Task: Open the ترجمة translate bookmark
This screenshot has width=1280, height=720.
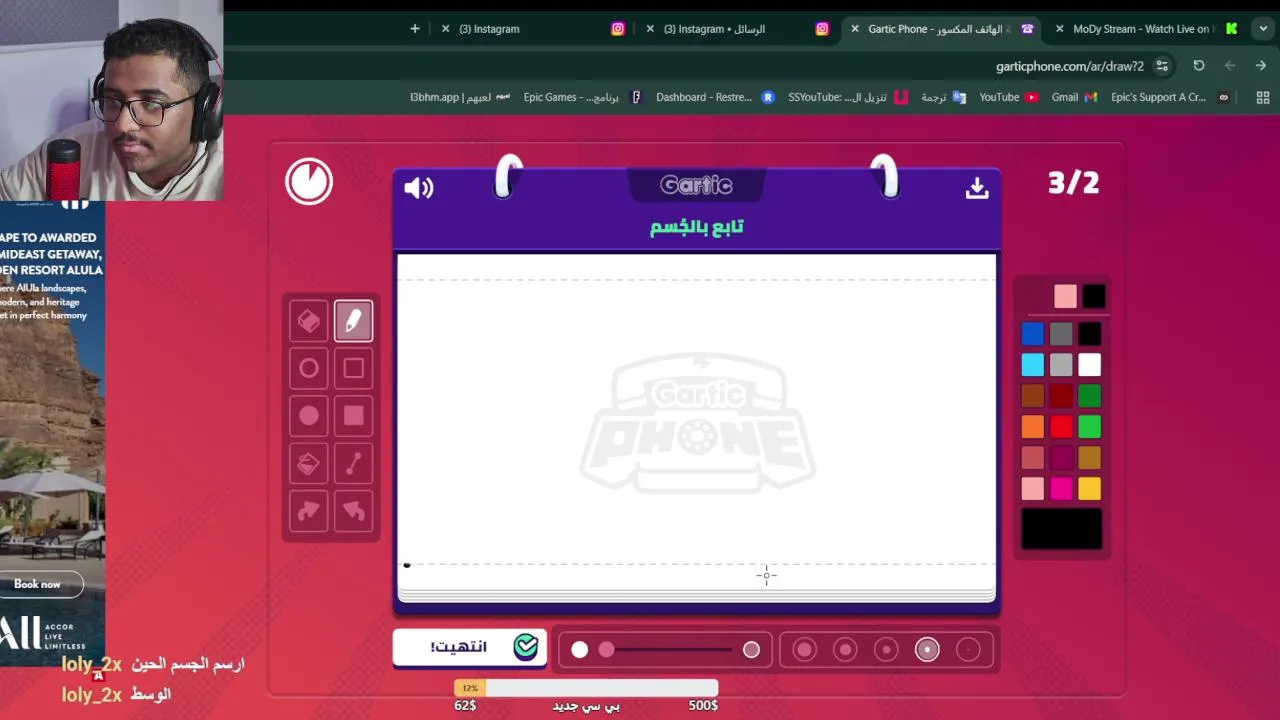Action: coord(943,97)
